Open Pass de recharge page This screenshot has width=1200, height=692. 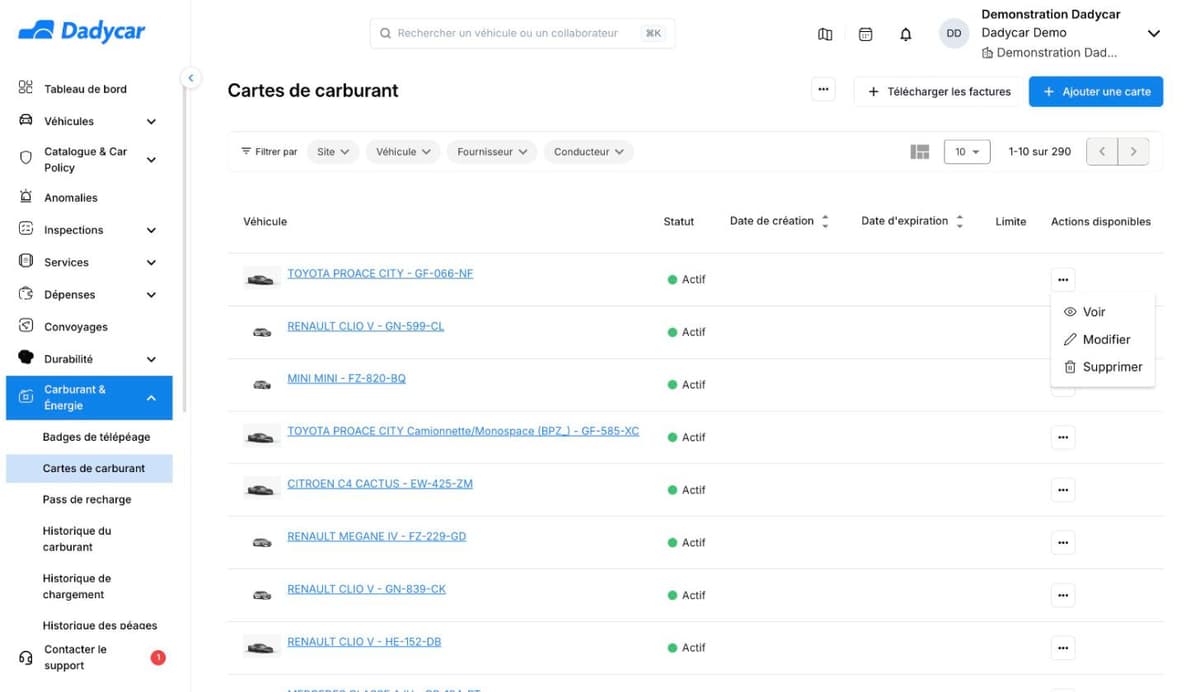(89, 500)
